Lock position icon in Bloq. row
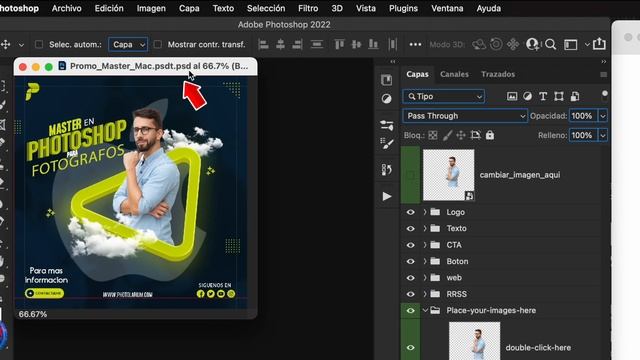This screenshot has width=640, height=360. (x=461, y=135)
